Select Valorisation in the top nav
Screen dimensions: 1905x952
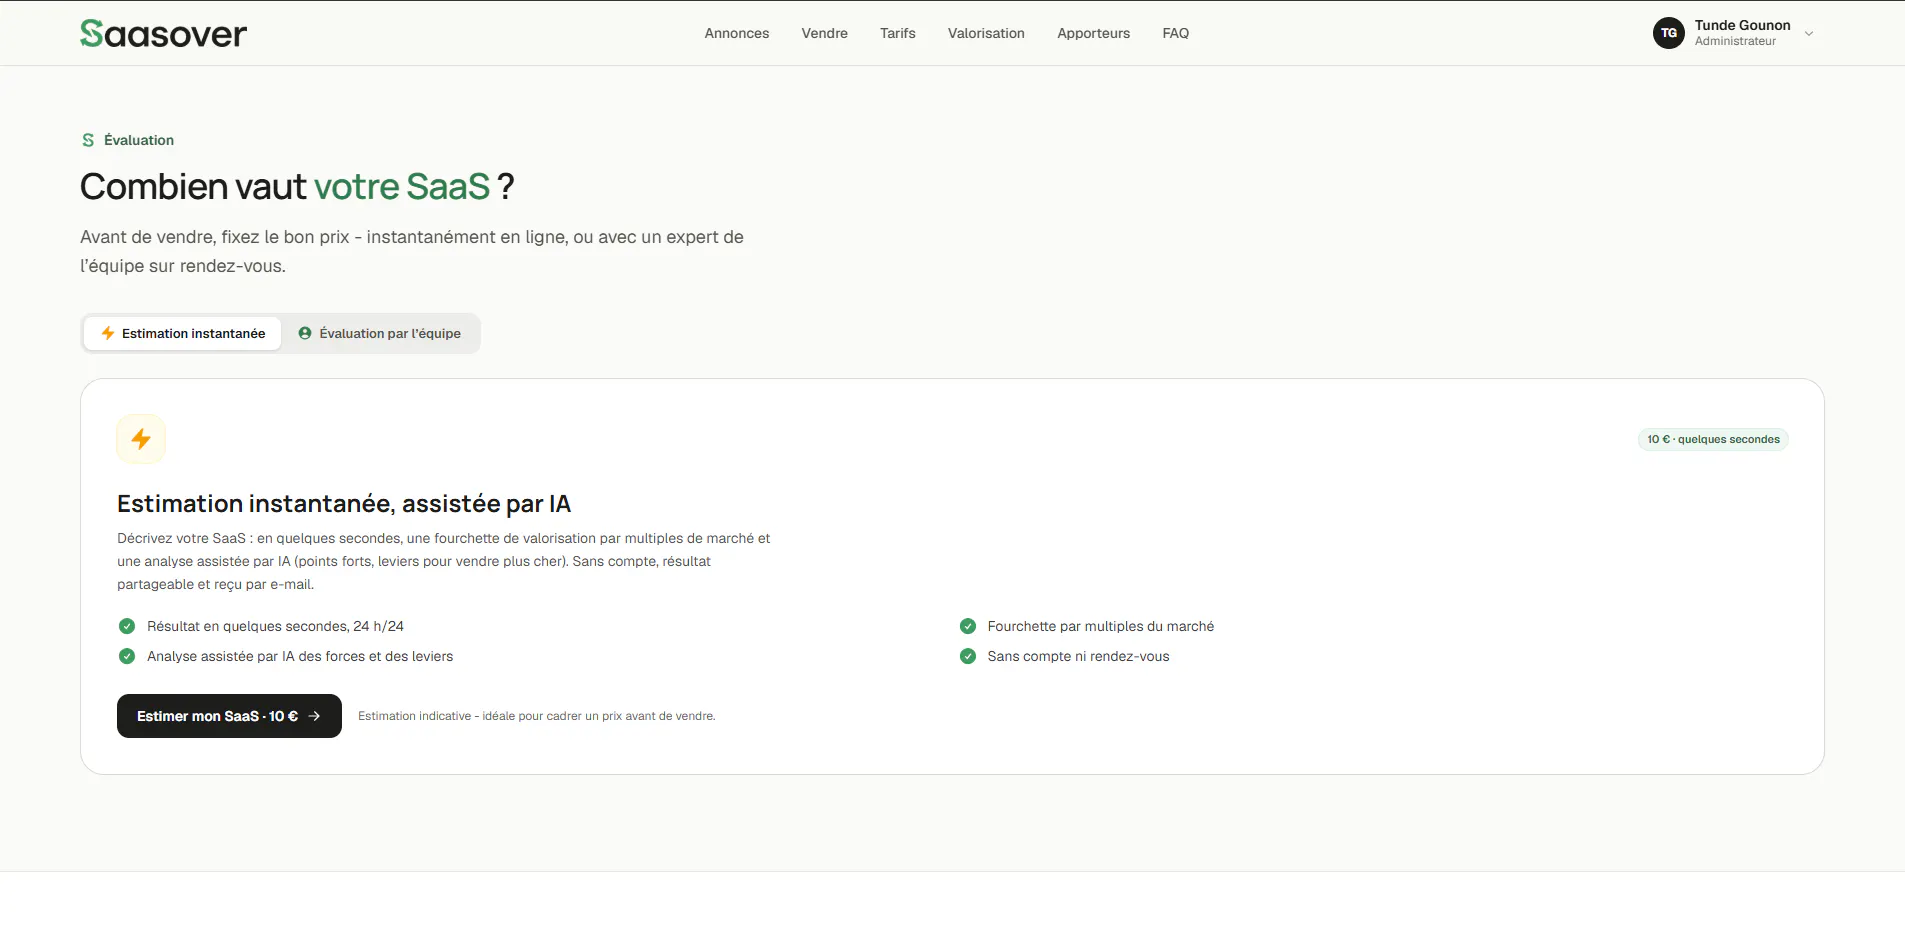[986, 33]
